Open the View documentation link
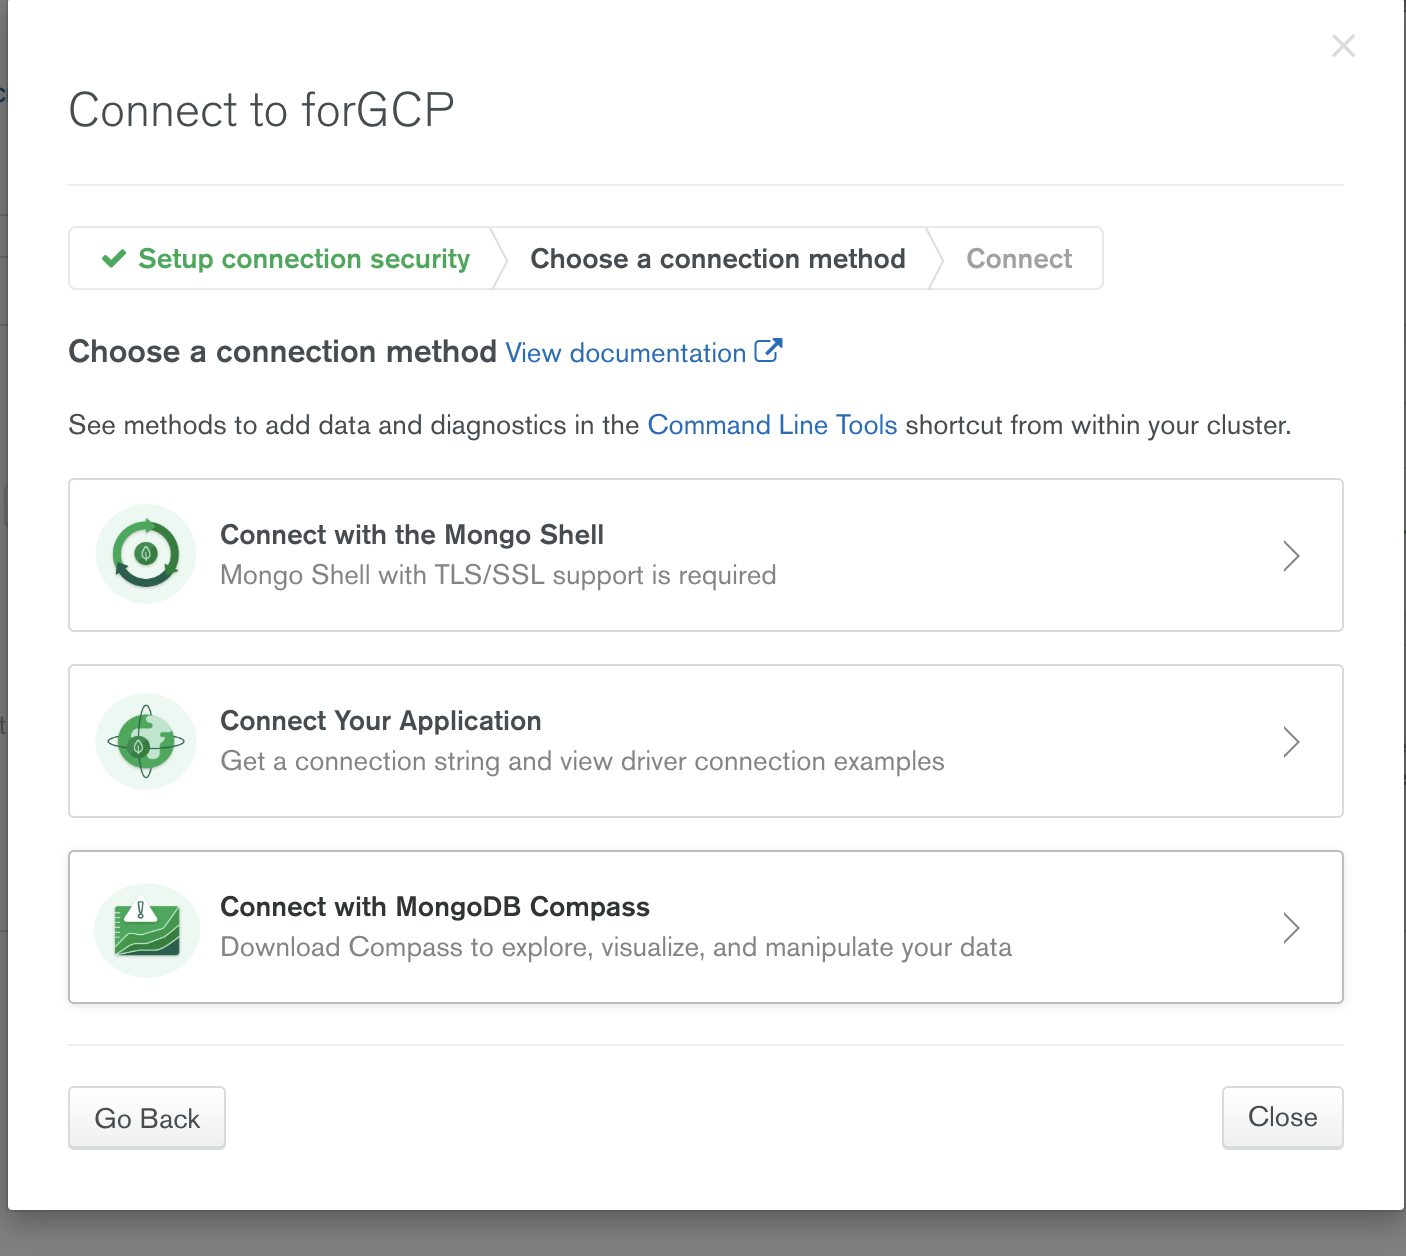 [625, 353]
